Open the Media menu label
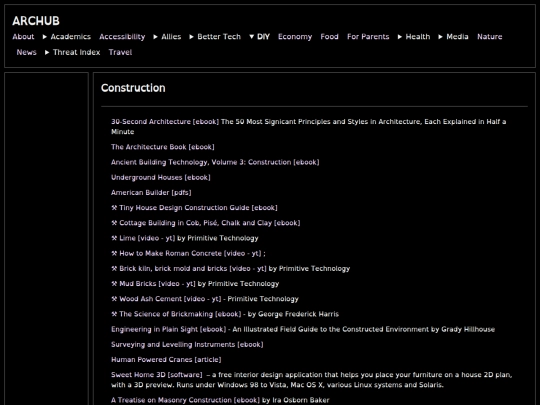Screen dimensions: 540x405 click(457, 37)
